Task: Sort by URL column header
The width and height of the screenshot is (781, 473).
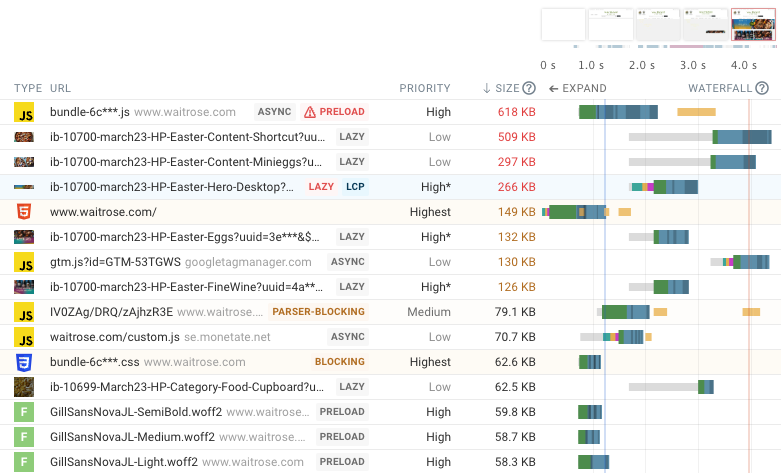Action: (60, 88)
